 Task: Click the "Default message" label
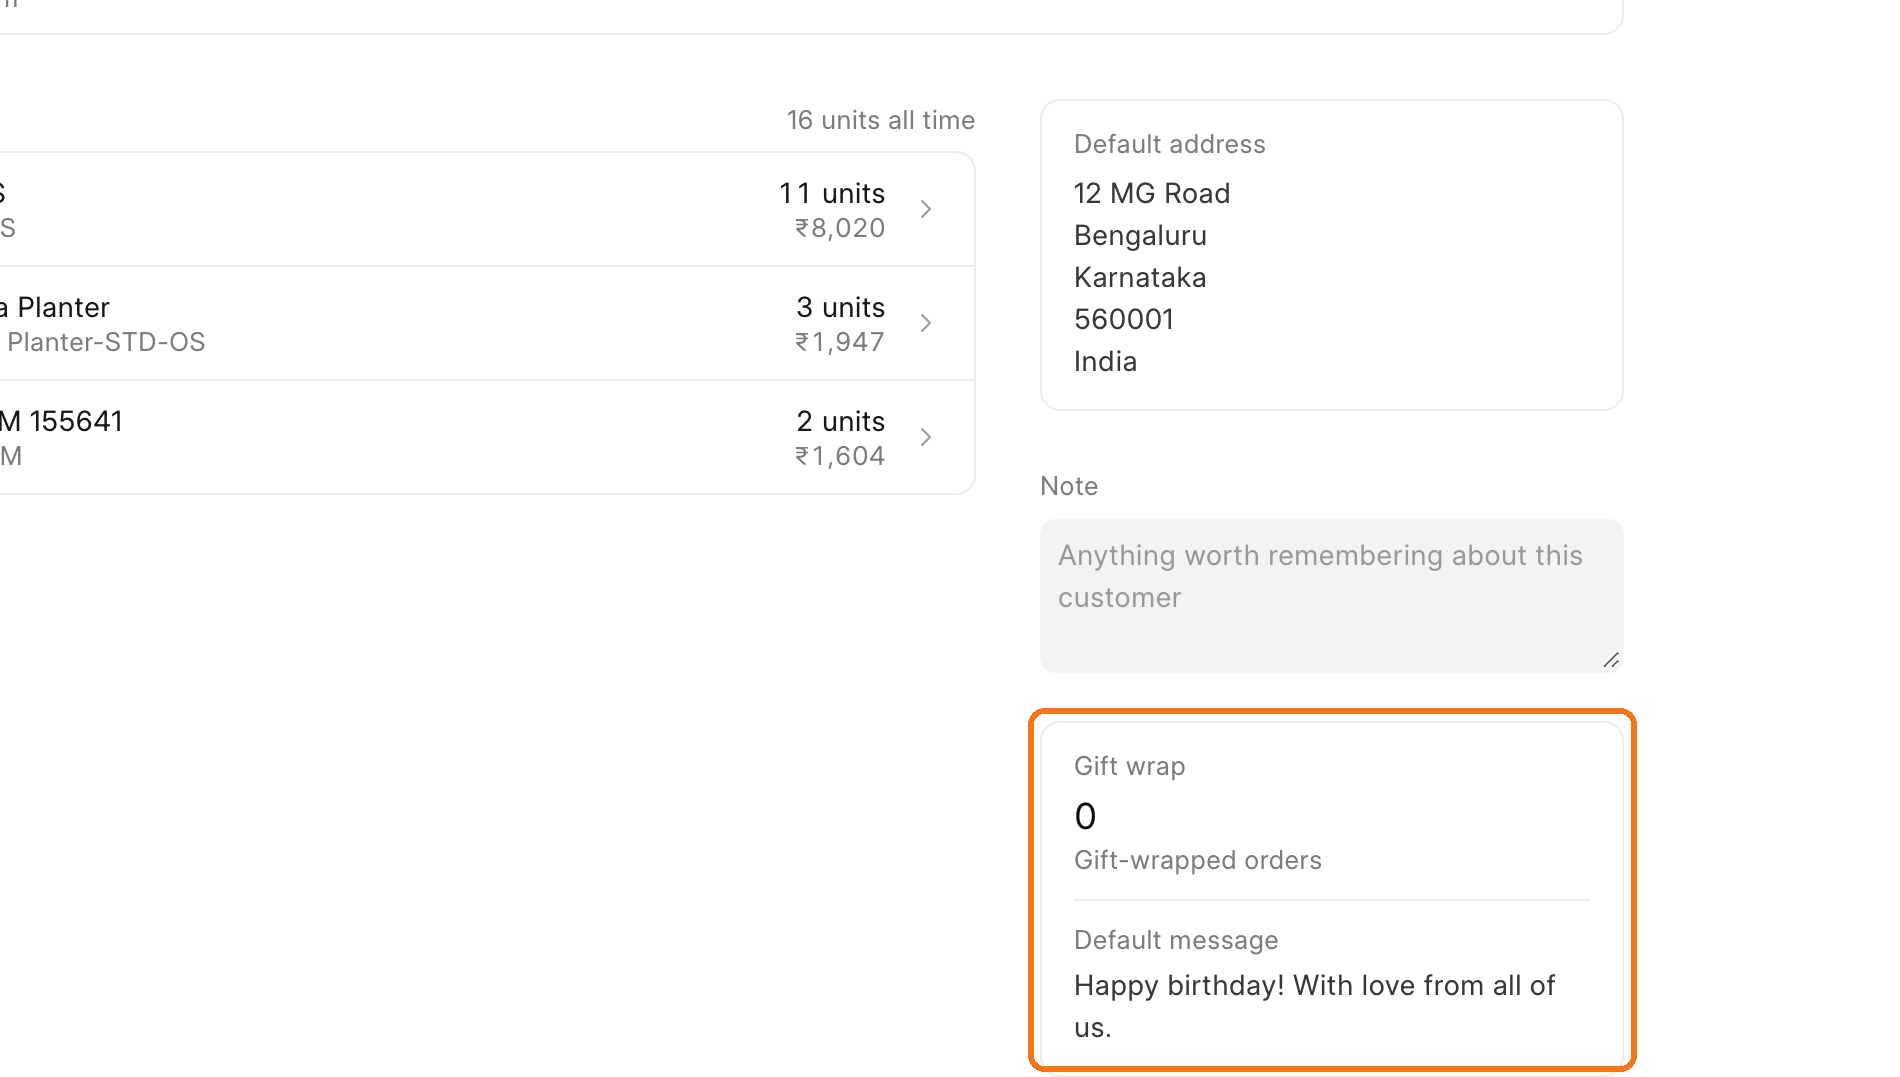pos(1176,940)
